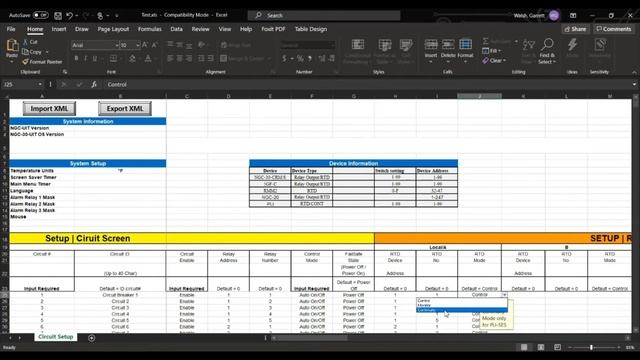Click the Insert cells icon
640x360 pixels.
point(431,44)
